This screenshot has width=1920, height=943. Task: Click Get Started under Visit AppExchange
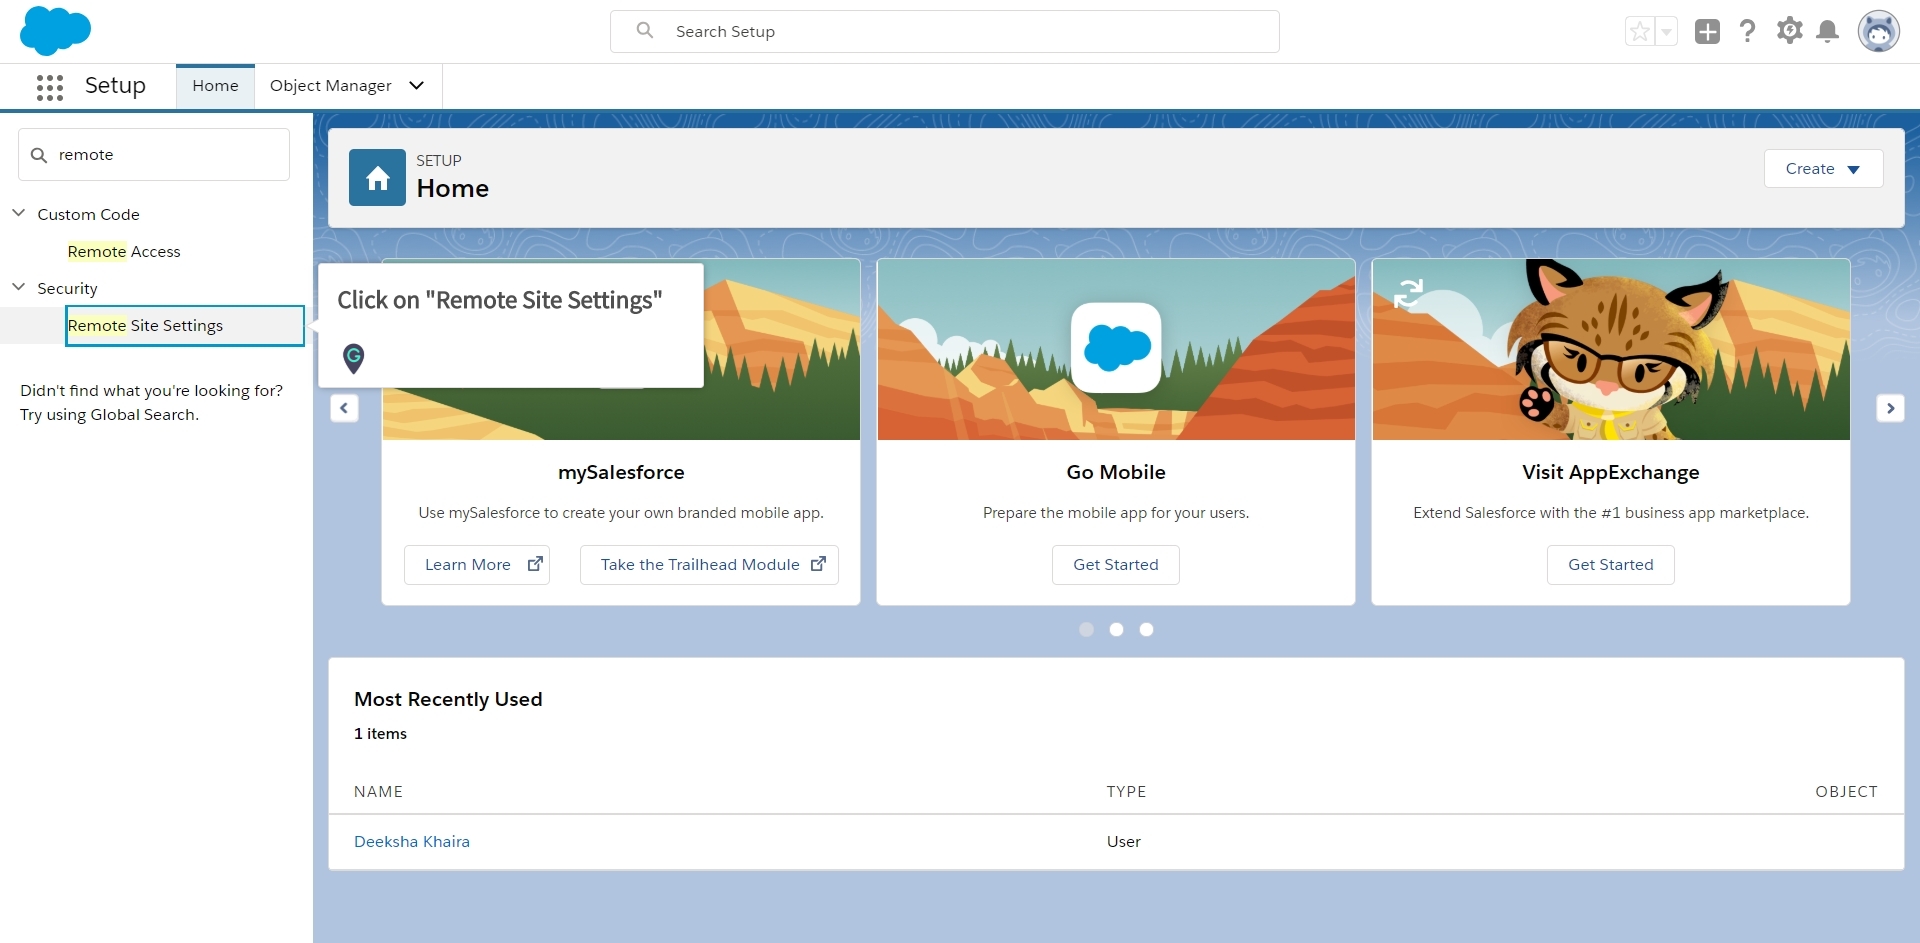click(x=1611, y=565)
